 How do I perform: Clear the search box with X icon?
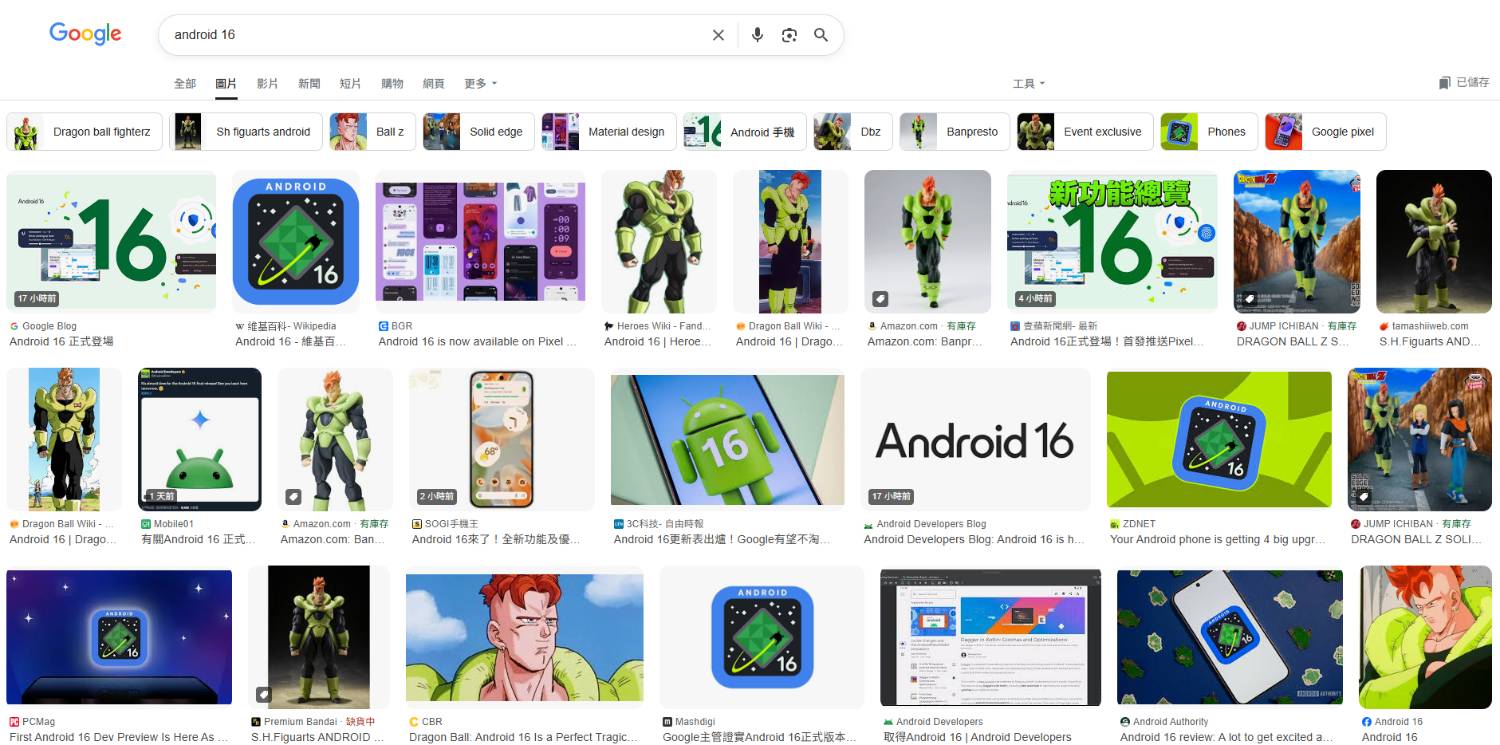718,35
